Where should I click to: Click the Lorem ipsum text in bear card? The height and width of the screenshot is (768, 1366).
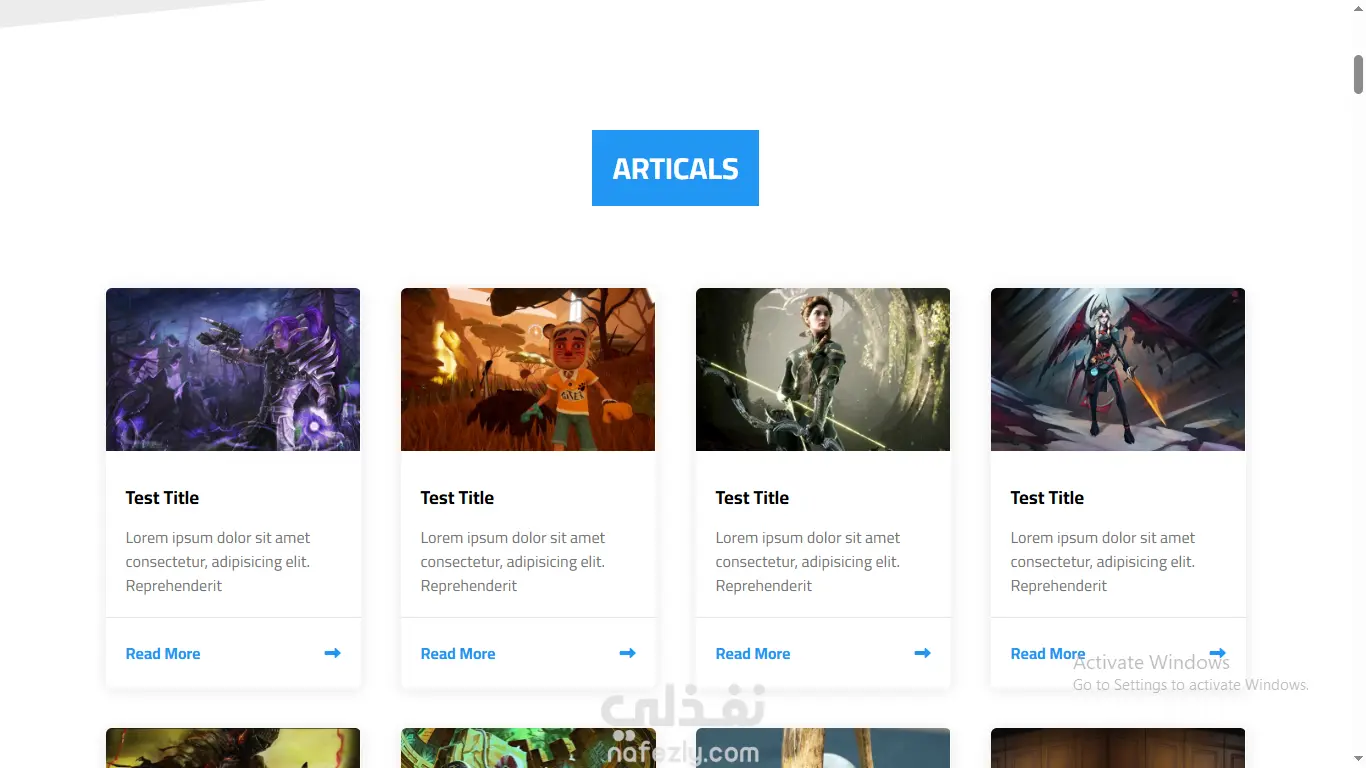coord(513,562)
